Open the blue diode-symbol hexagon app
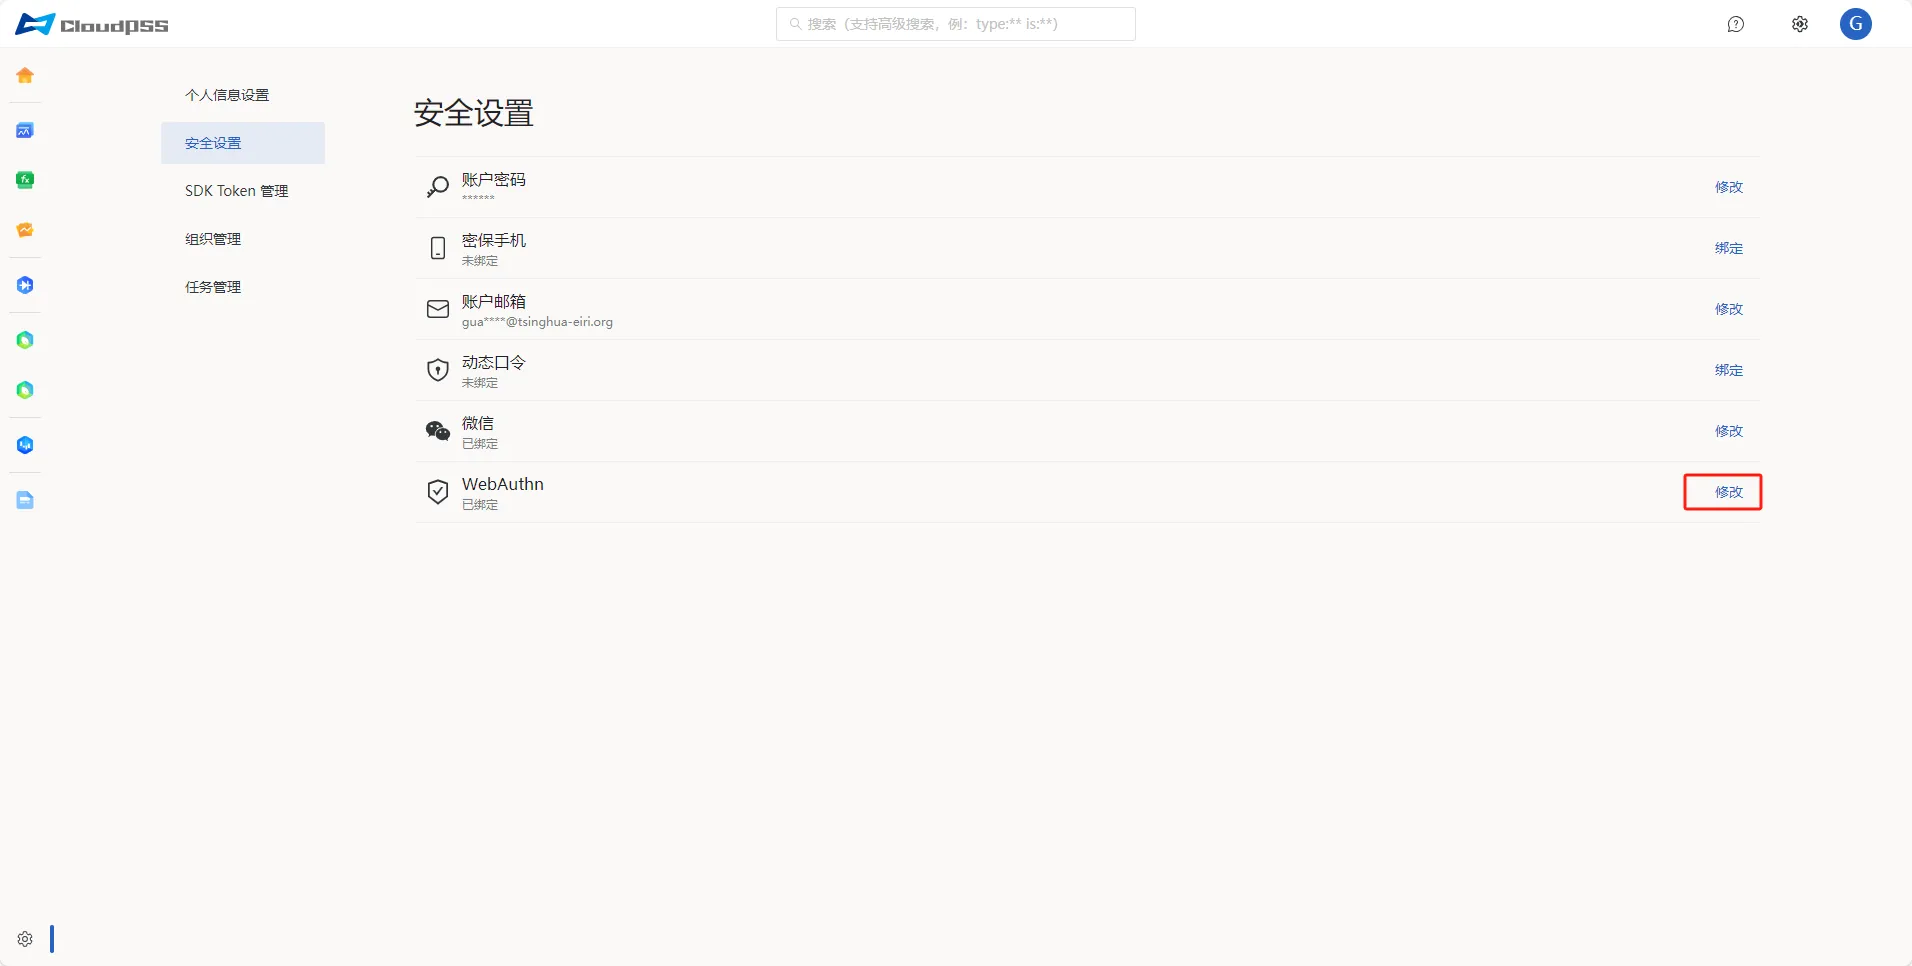 coord(25,285)
